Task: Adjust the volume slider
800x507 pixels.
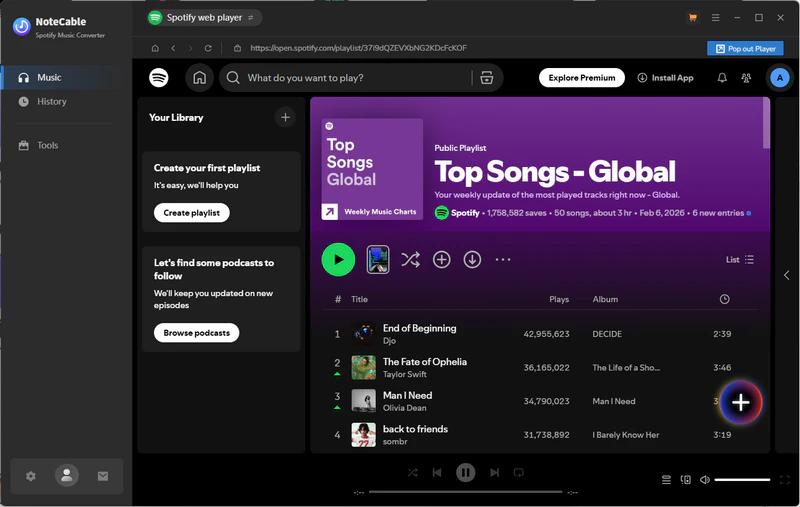Action: [x=742, y=480]
